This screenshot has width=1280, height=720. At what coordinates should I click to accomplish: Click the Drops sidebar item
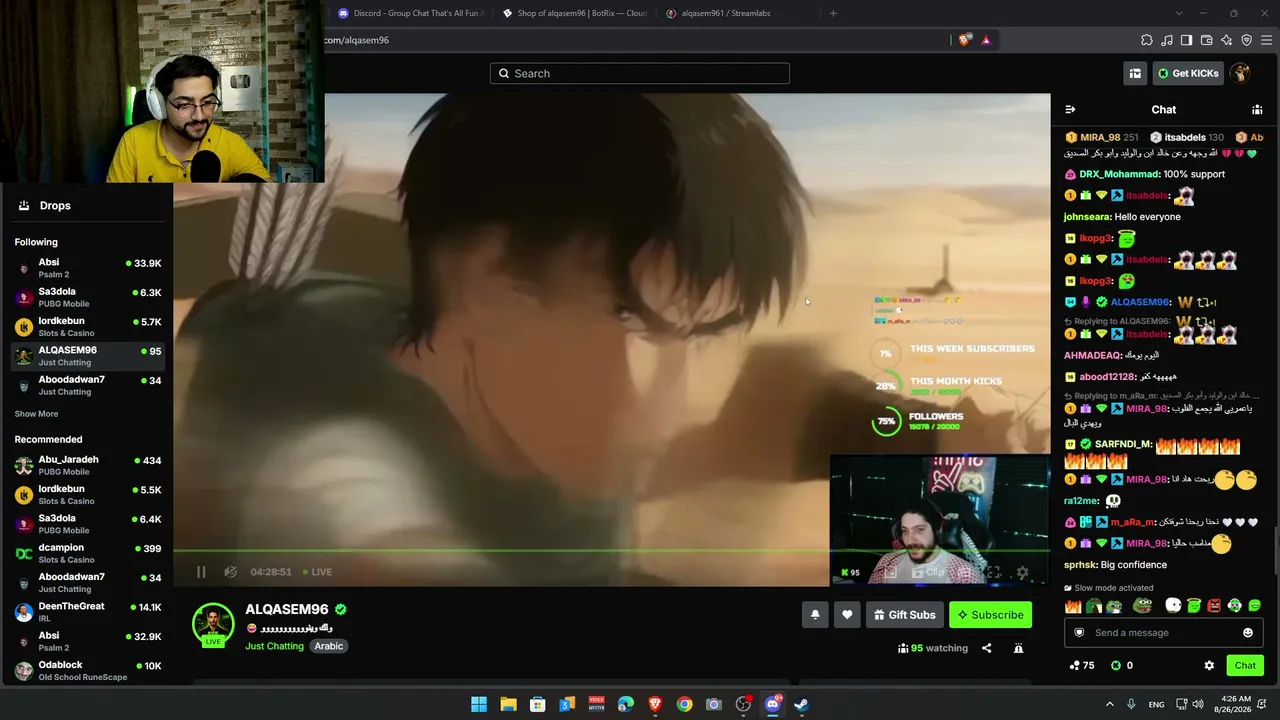(86, 205)
